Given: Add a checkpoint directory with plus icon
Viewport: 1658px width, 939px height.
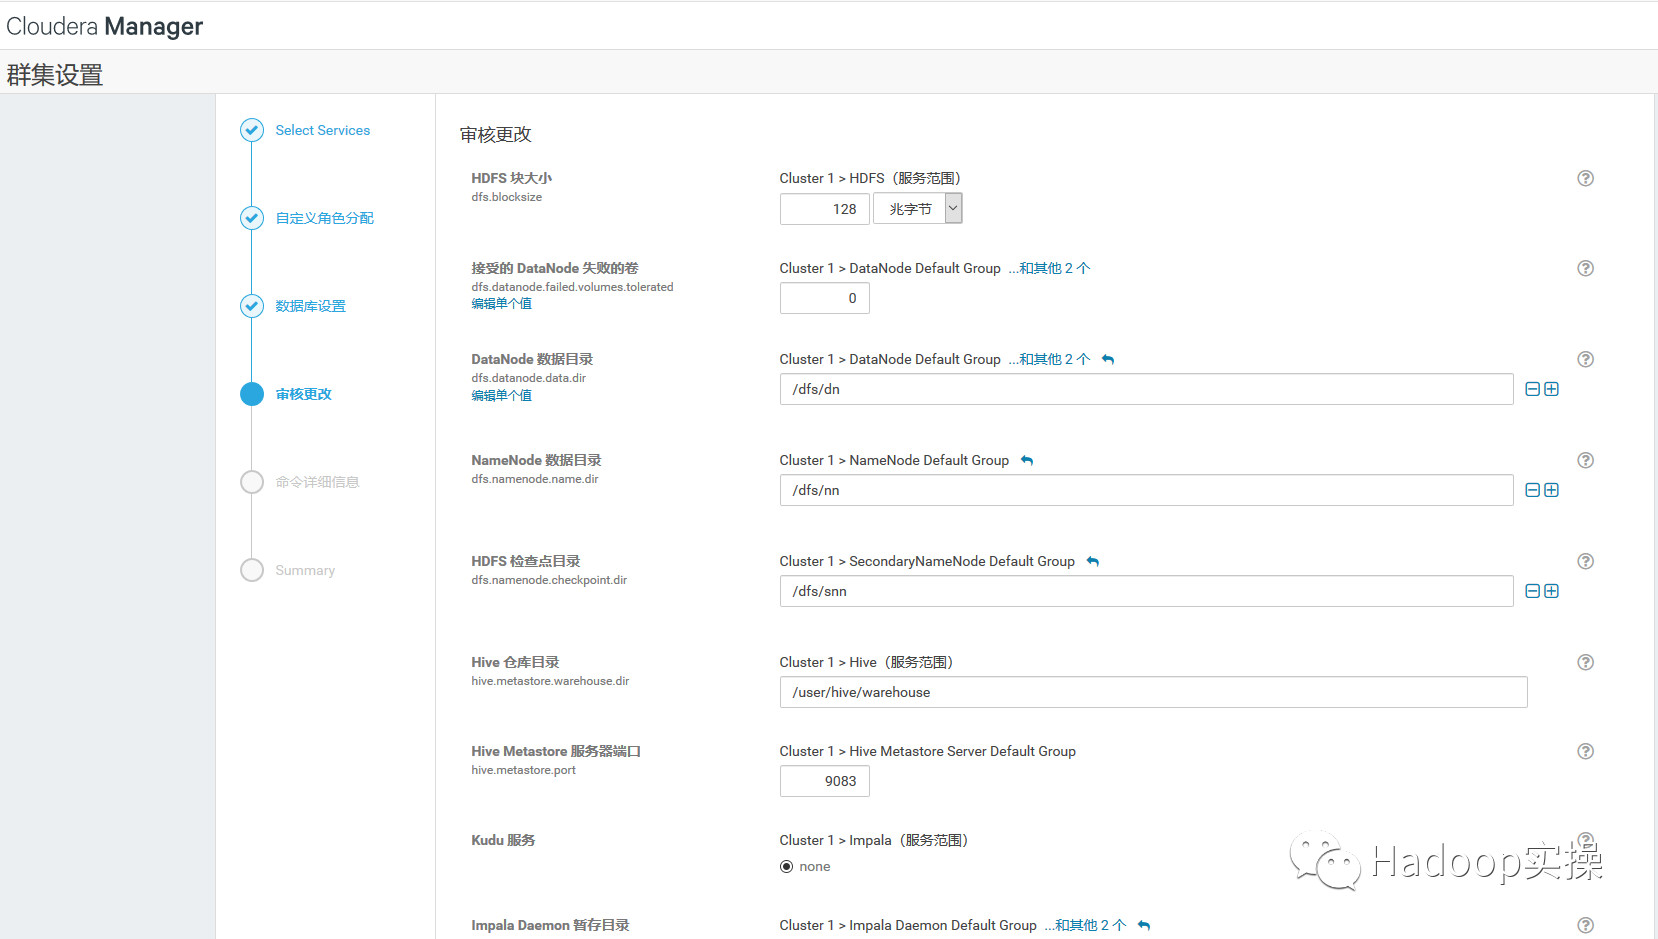Looking at the screenshot, I should pyautogui.click(x=1551, y=591).
